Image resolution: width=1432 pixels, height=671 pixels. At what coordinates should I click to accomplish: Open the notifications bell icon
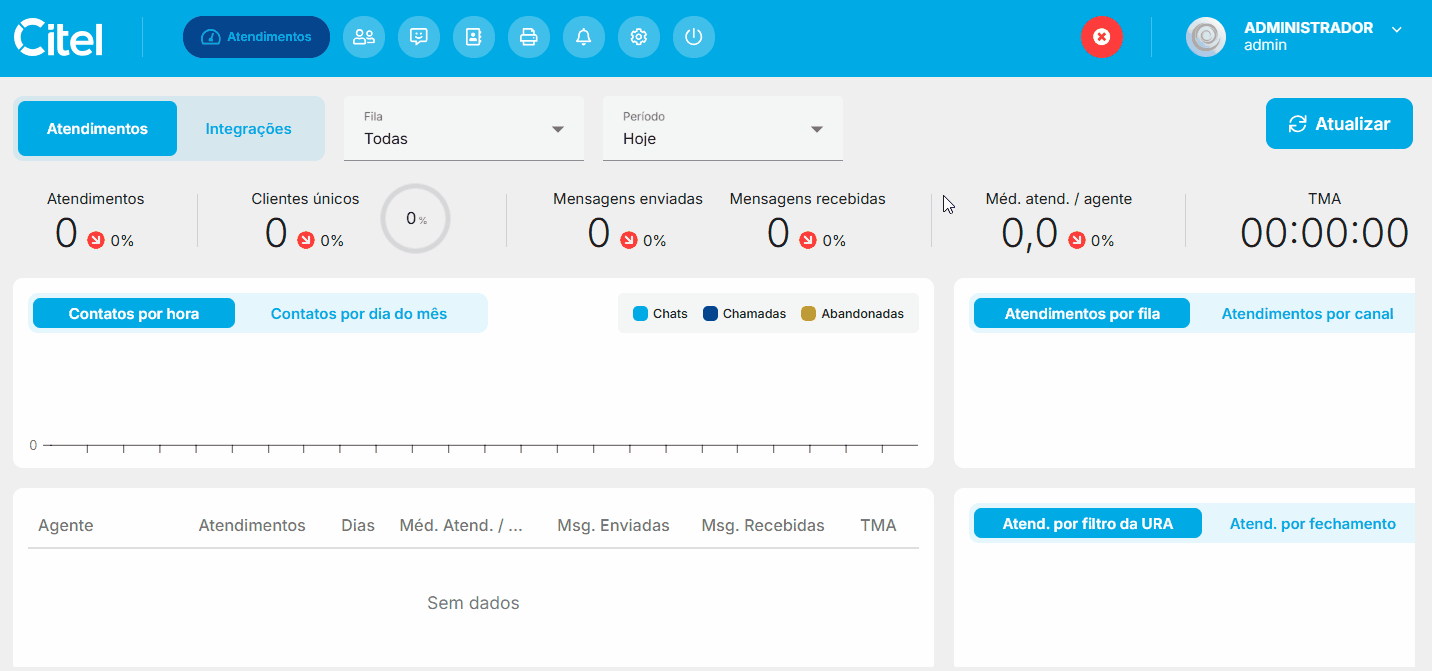[x=584, y=37]
